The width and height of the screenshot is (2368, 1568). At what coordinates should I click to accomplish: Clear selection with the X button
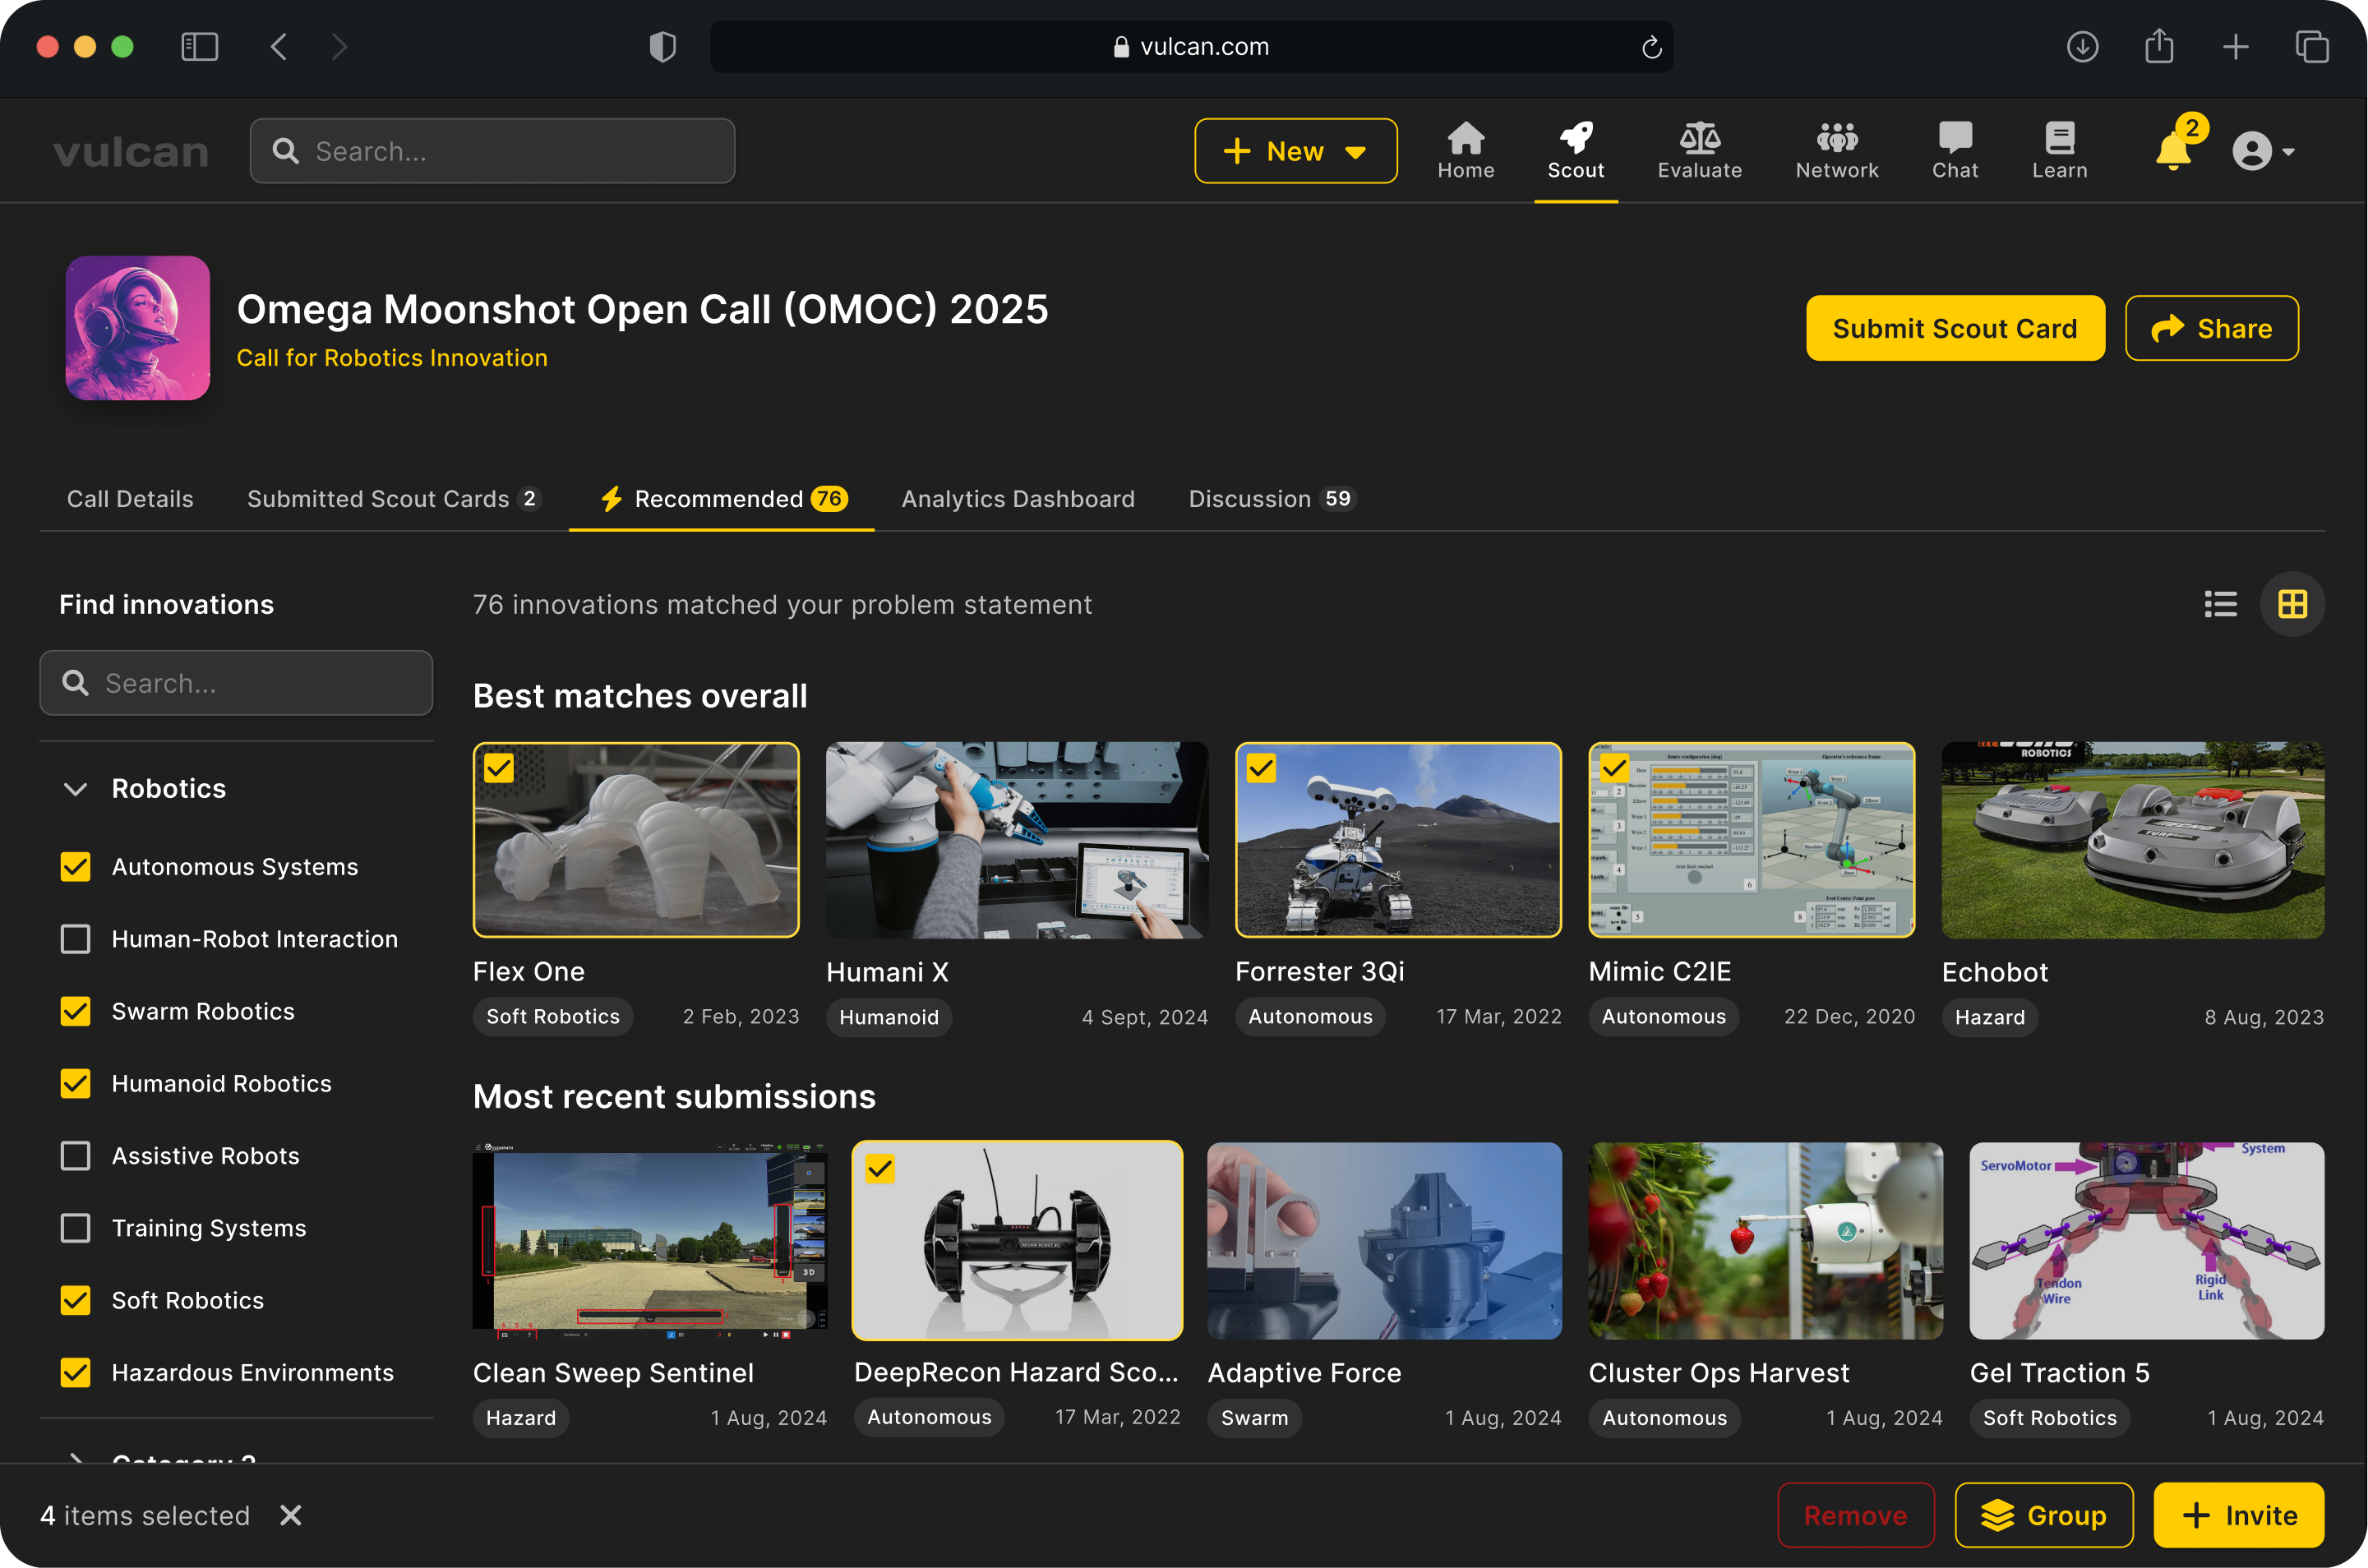291,1515
